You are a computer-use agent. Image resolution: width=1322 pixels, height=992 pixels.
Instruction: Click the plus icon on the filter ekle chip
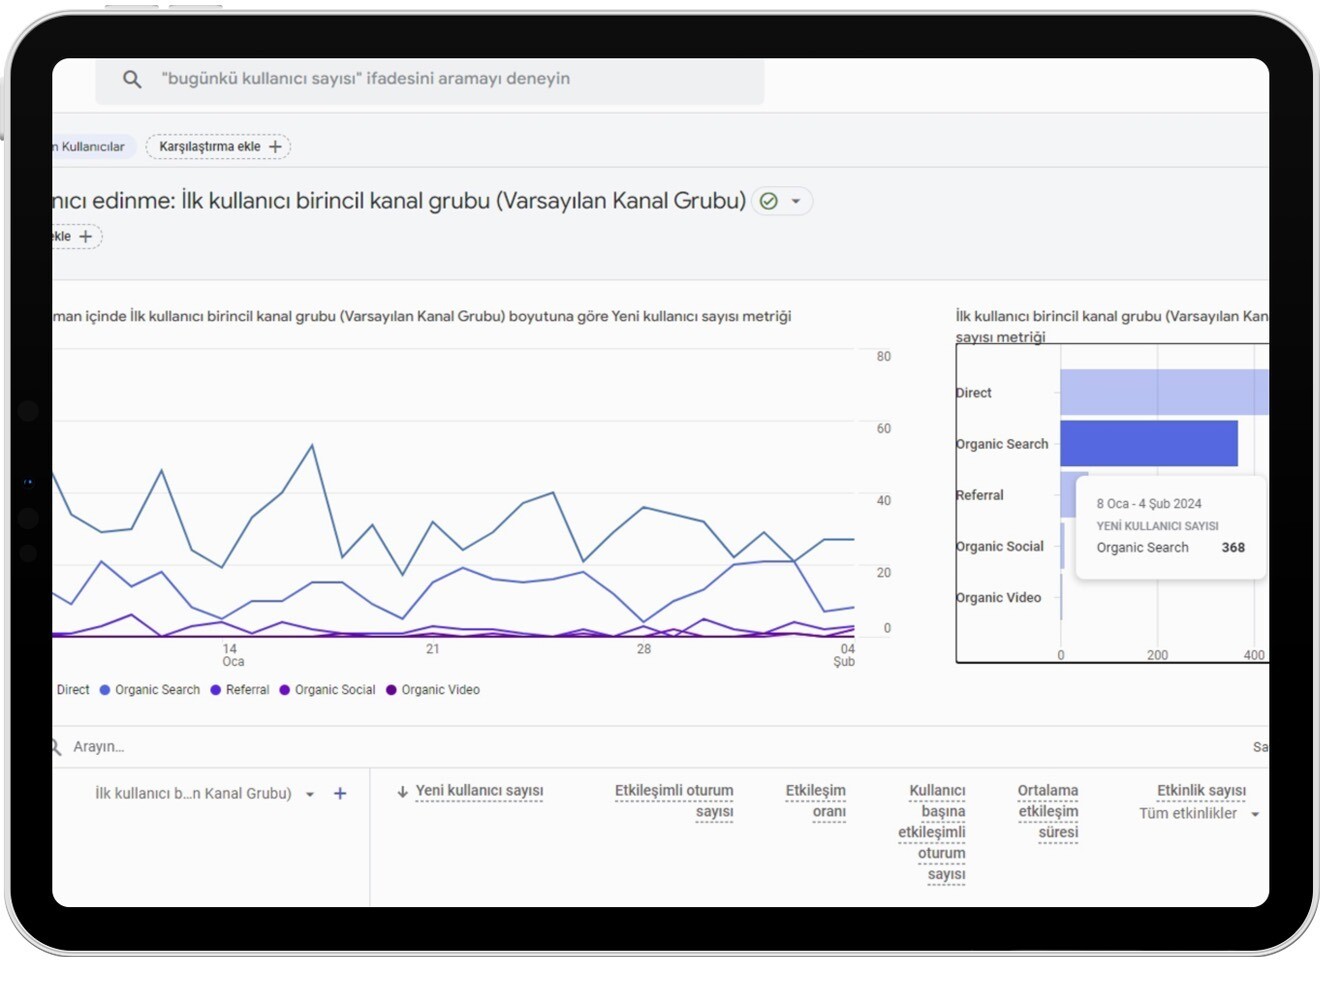[x=86, y=237]
